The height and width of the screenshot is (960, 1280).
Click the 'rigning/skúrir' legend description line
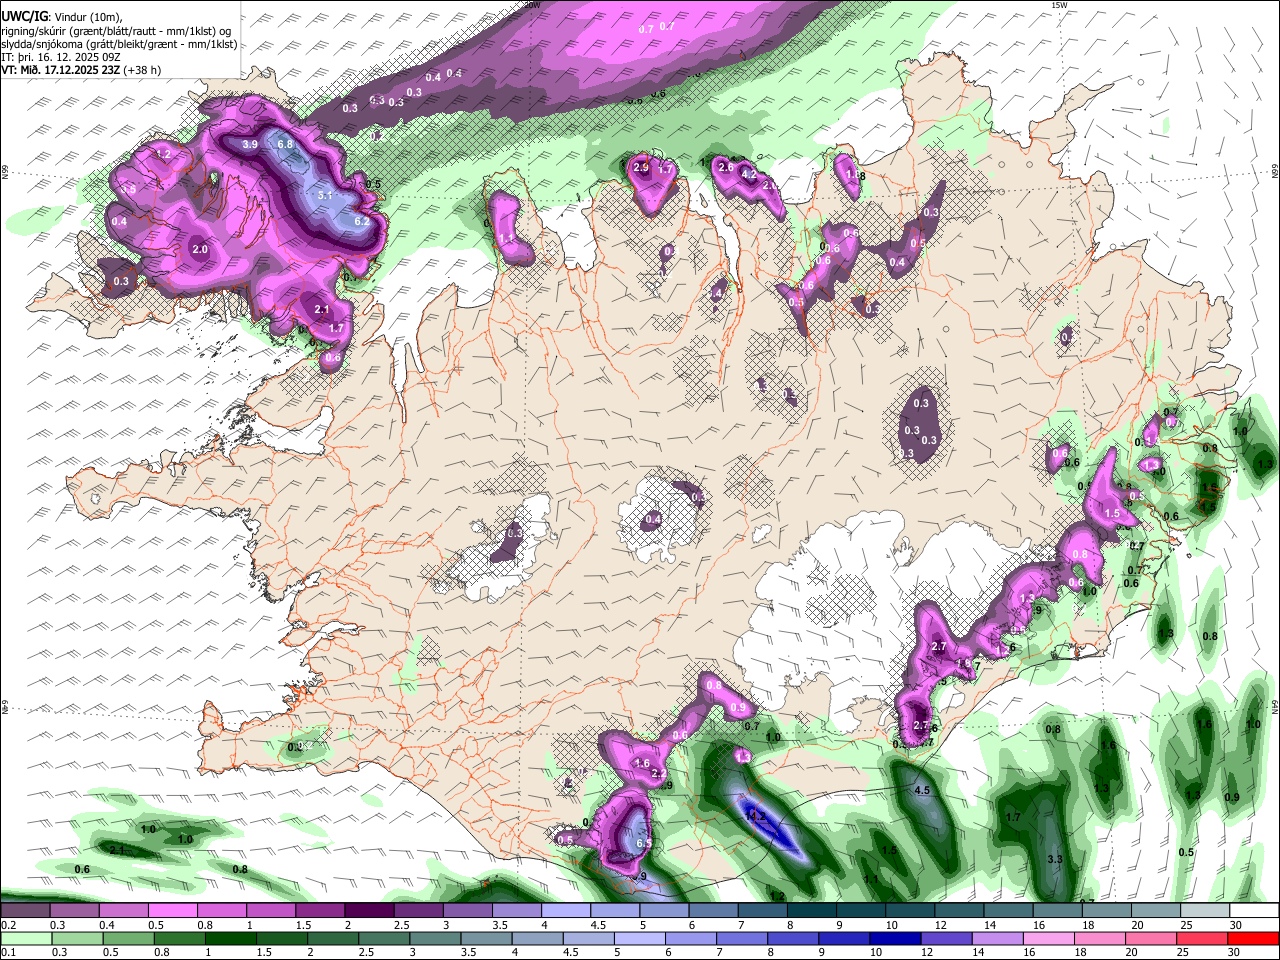point(116,31)
